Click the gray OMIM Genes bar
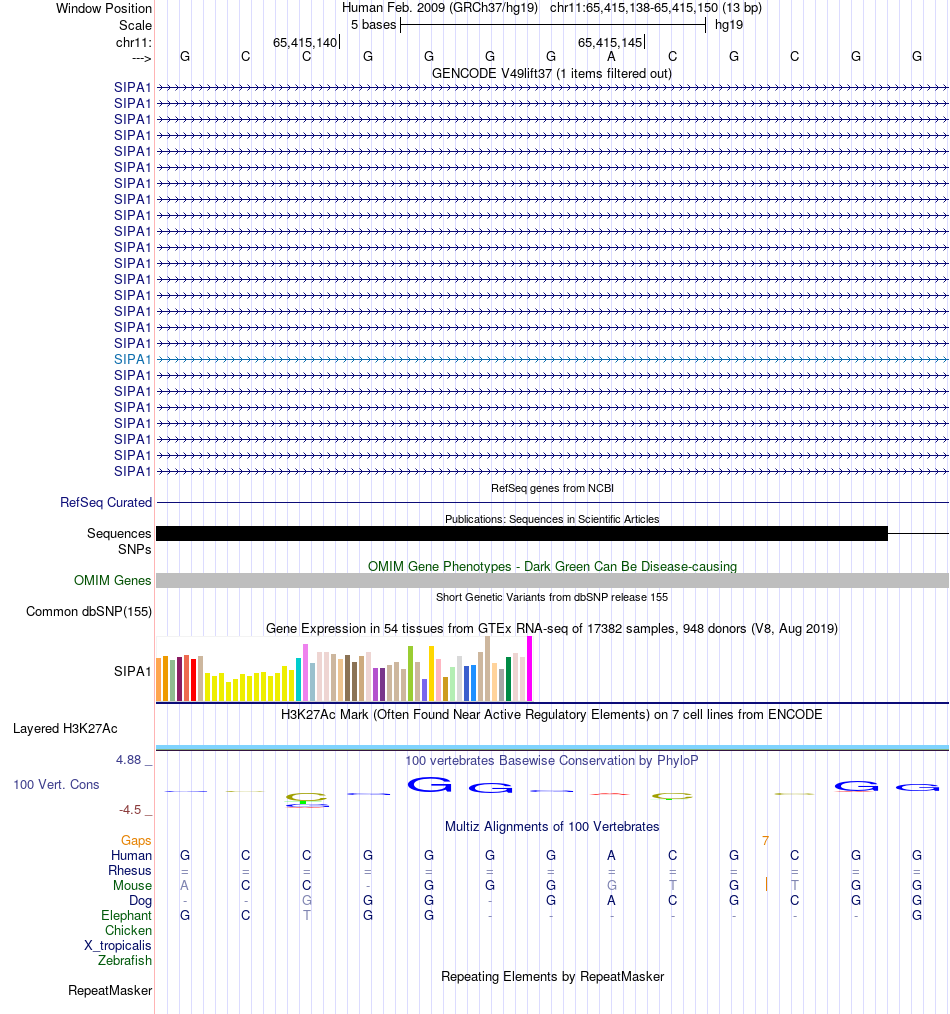Viewport: 950px width, 1014px height. [x=552, y=581]
